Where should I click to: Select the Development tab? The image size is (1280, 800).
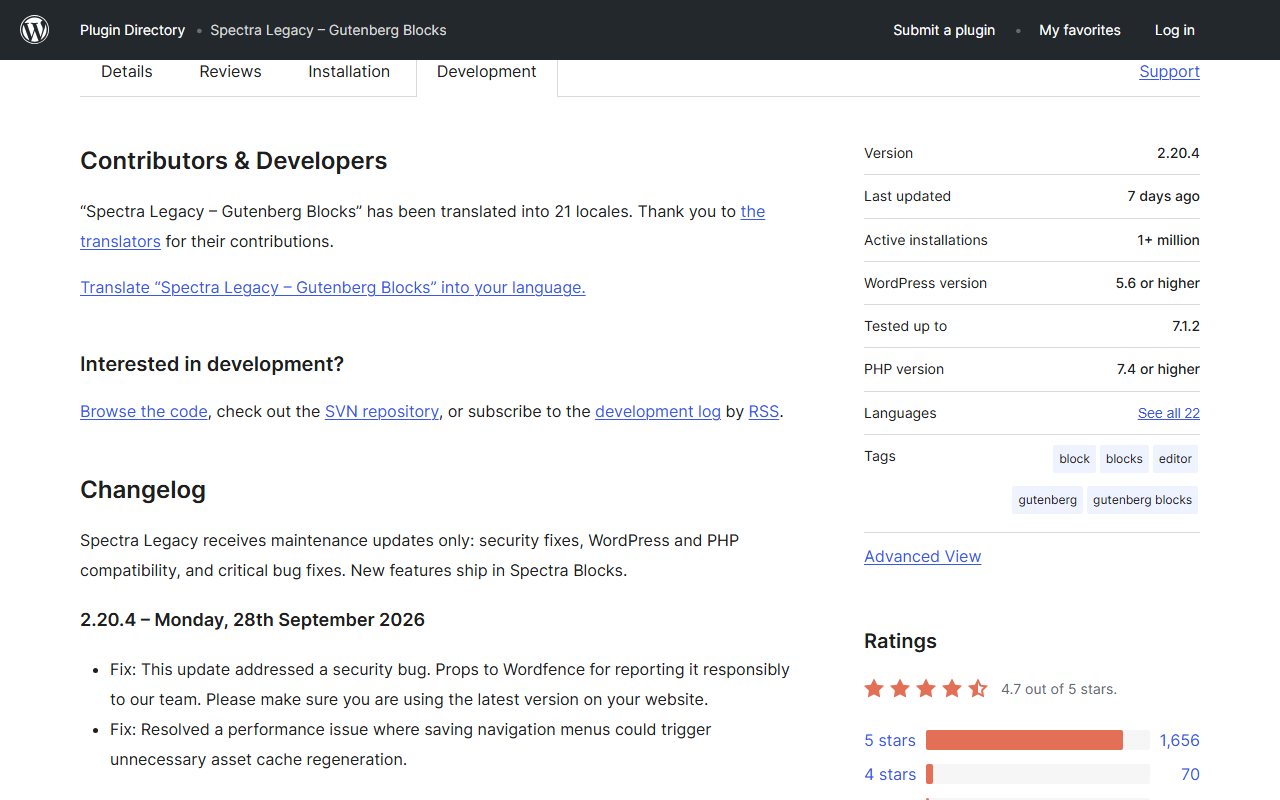point(487,72)
